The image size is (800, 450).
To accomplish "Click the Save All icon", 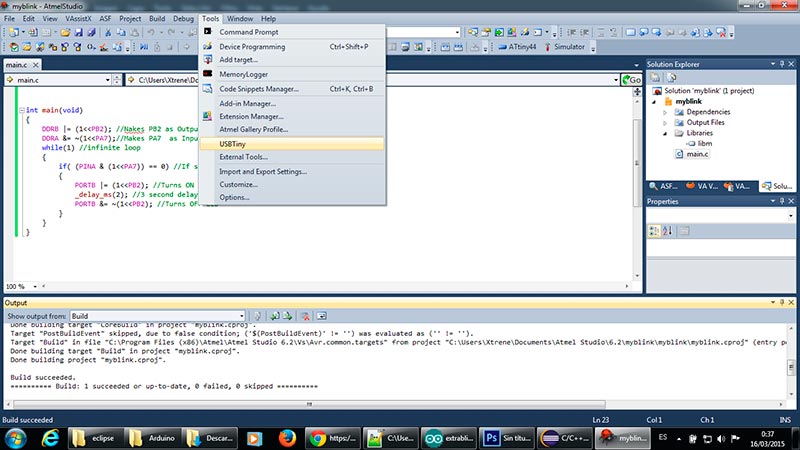I will (x=91, y=32).
